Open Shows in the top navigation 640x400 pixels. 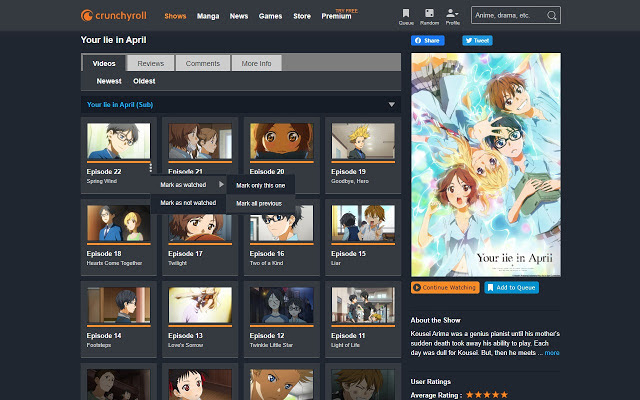pos(175,16)
